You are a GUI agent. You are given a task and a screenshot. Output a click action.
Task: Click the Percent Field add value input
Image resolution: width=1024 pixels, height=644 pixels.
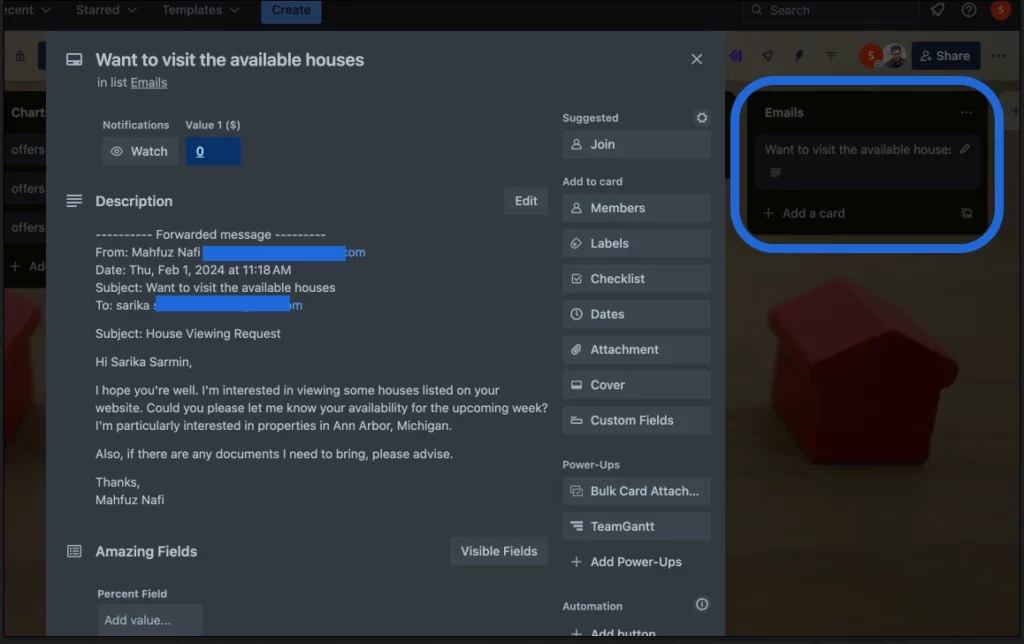click(150, 620)
